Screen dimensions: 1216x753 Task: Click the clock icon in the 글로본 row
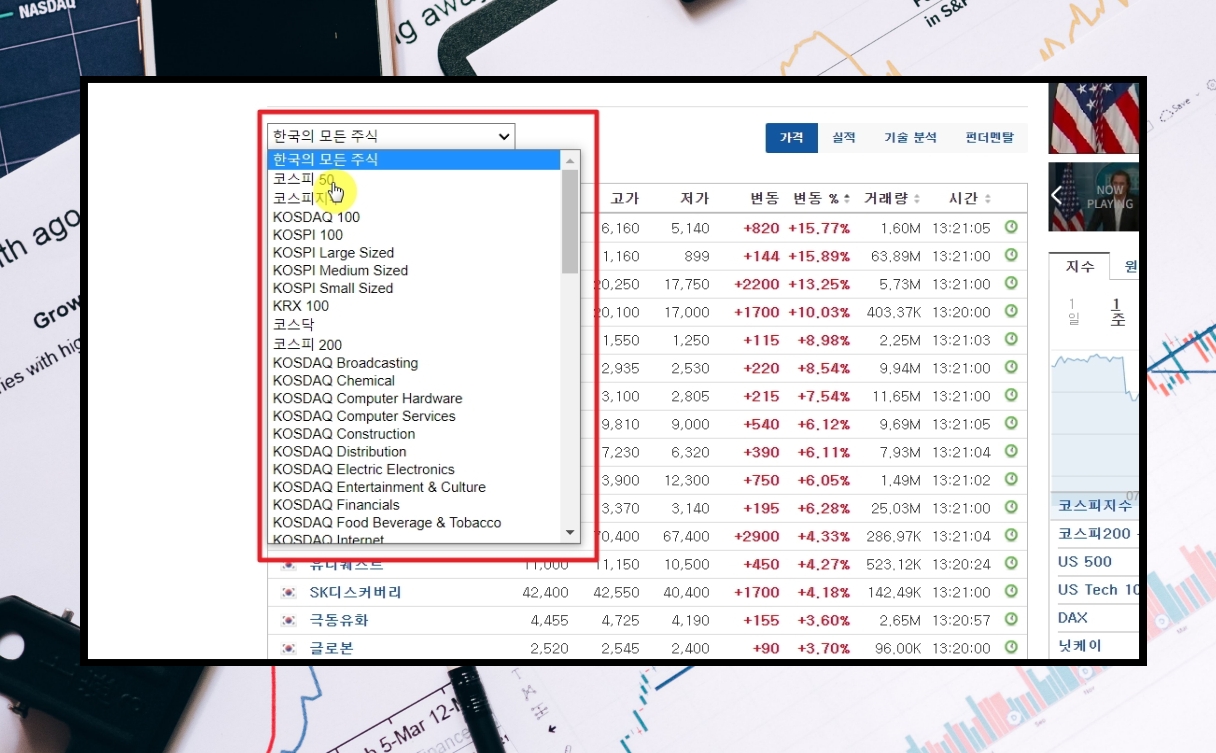tap(1011, 648)
